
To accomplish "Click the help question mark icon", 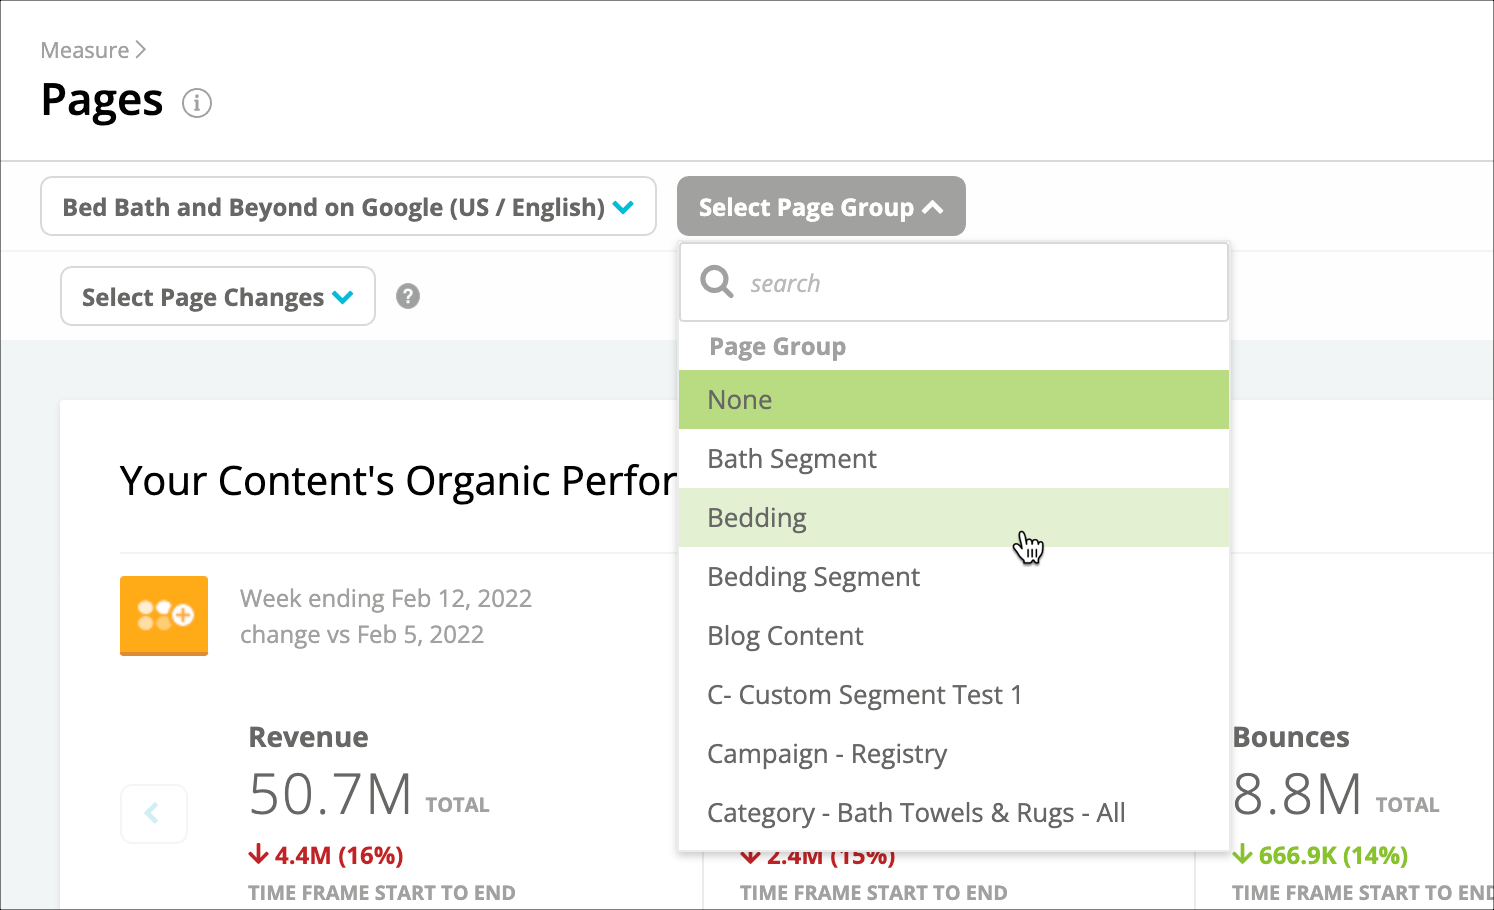I will pos(408,296).
